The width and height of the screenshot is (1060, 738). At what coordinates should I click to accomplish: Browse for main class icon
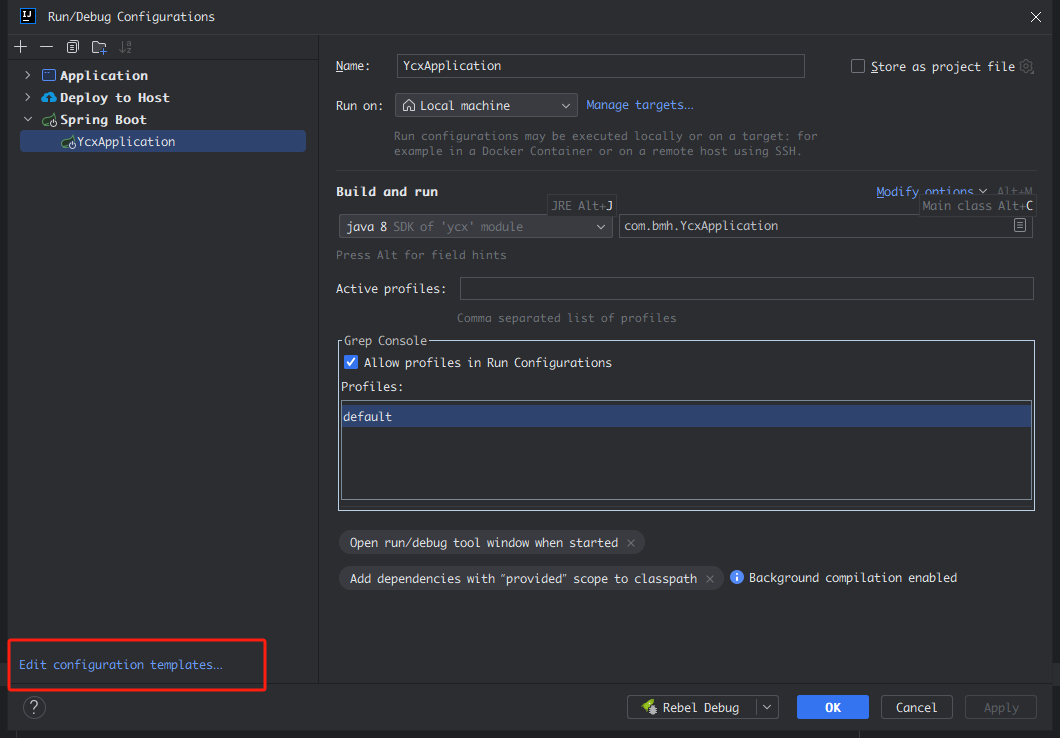click(x=1020, y=225)
